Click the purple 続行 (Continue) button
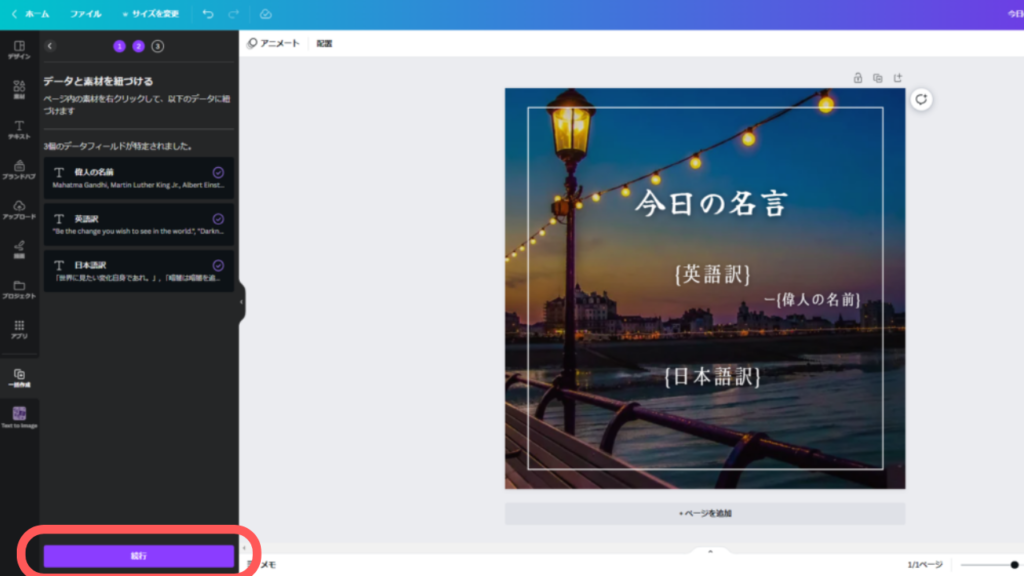Screen dimensions: 1024x576 tap(138, 555)
